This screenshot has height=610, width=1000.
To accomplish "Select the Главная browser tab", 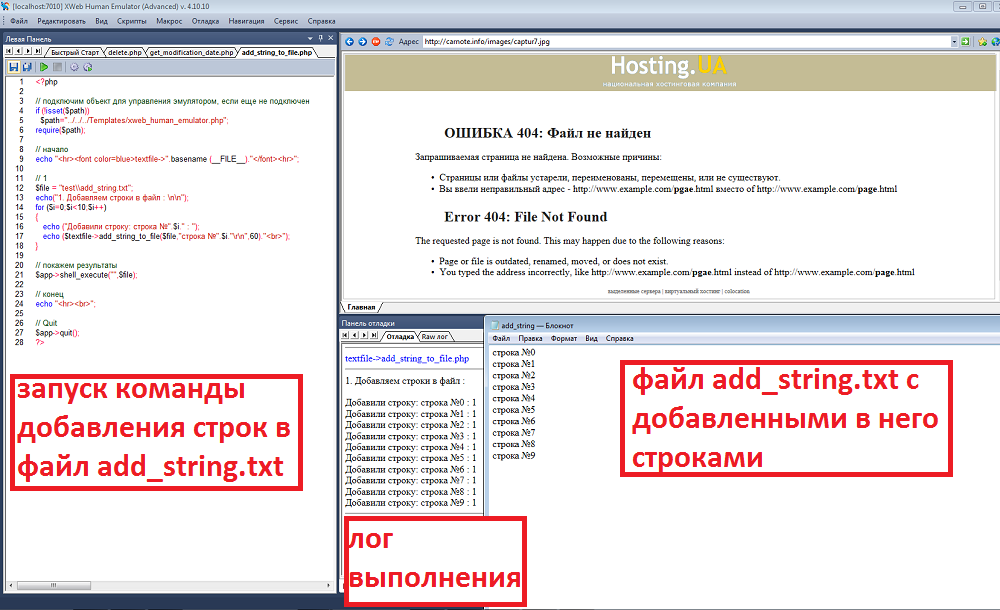I will (x=361, y=307).
